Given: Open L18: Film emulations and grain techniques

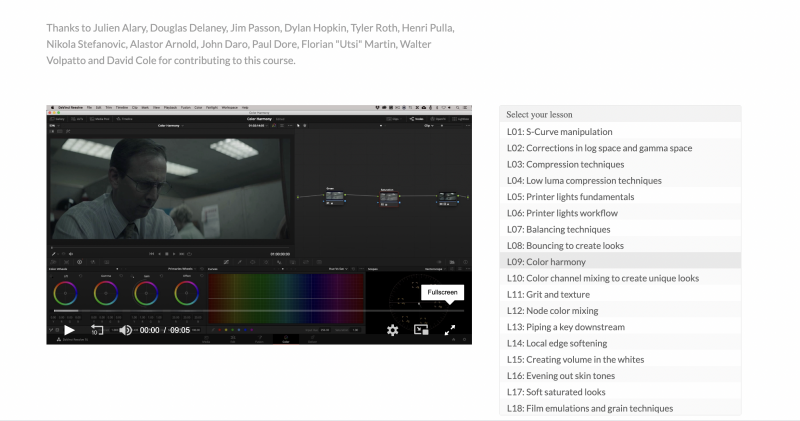Looking at the screenshot, I should tap(620, 408).
